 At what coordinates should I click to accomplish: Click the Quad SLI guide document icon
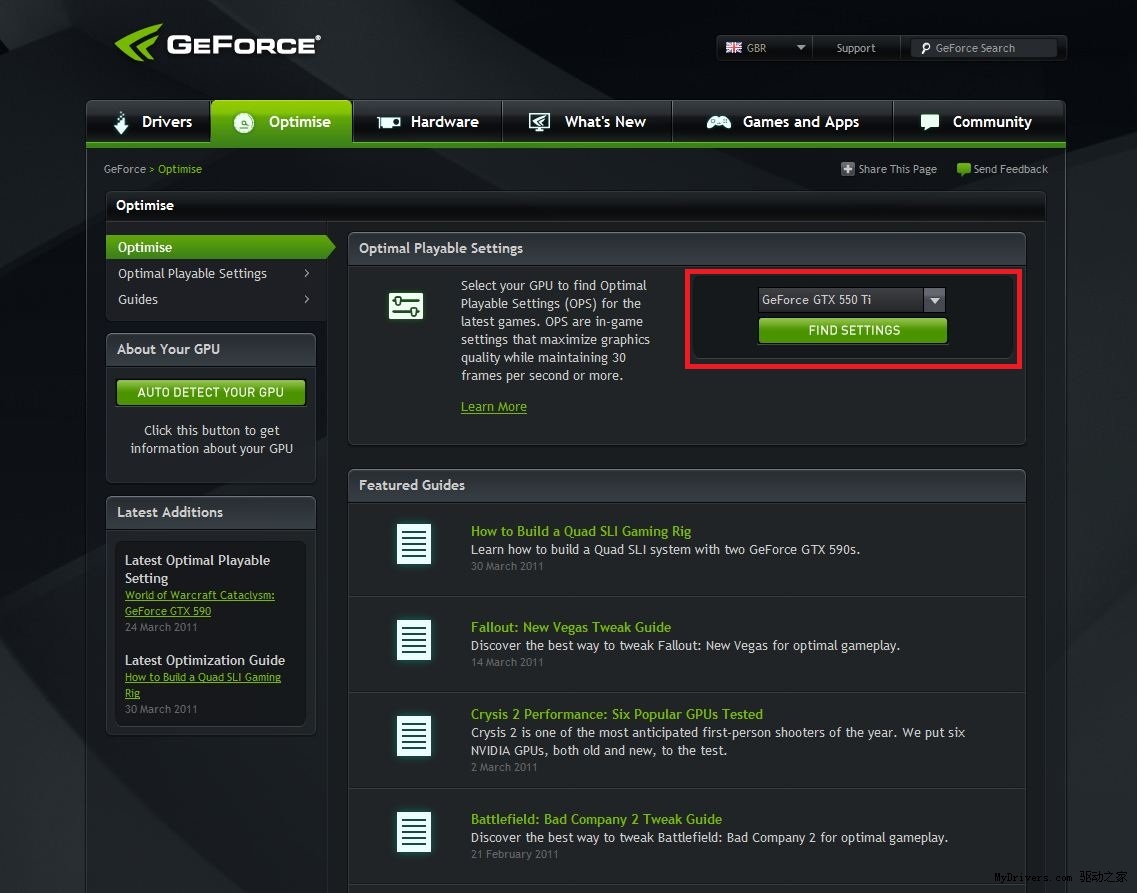coord(413,544)
